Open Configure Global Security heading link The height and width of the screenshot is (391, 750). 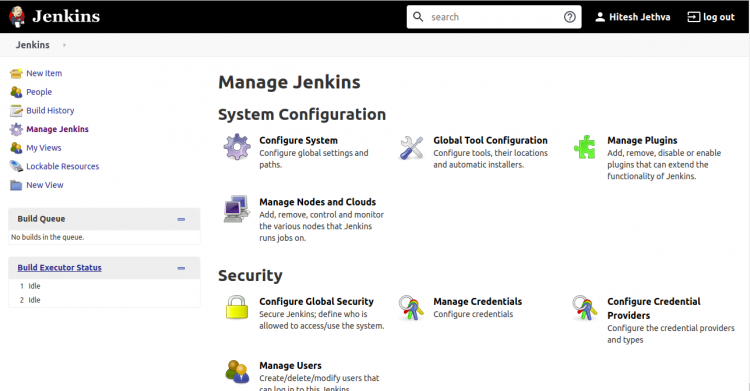click(316, 302)
